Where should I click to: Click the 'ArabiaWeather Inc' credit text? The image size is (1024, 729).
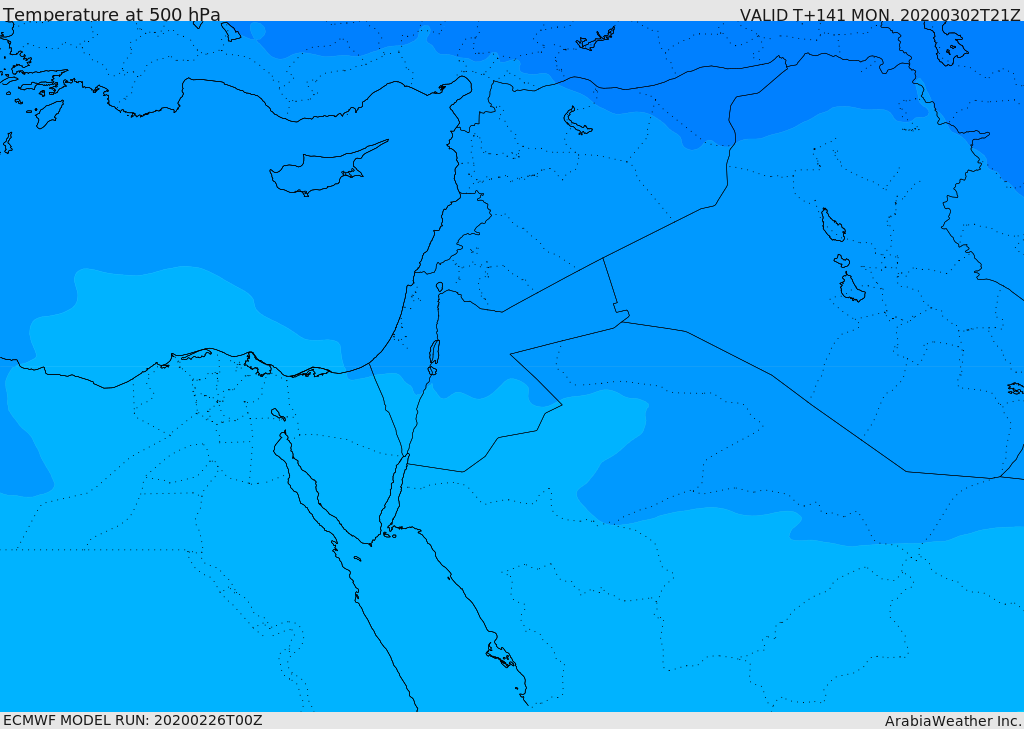click(x=953, y=721)
